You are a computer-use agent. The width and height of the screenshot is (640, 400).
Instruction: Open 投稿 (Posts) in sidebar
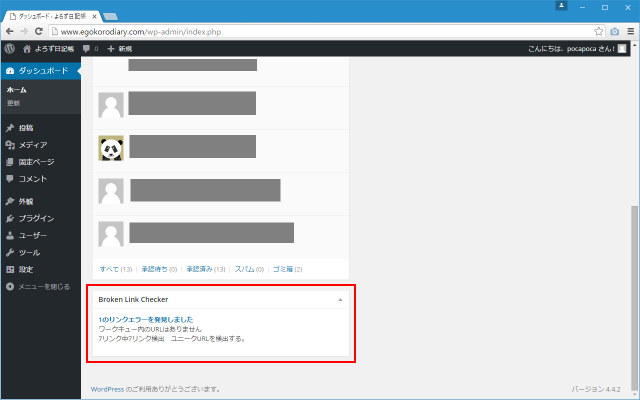[25, 128]
